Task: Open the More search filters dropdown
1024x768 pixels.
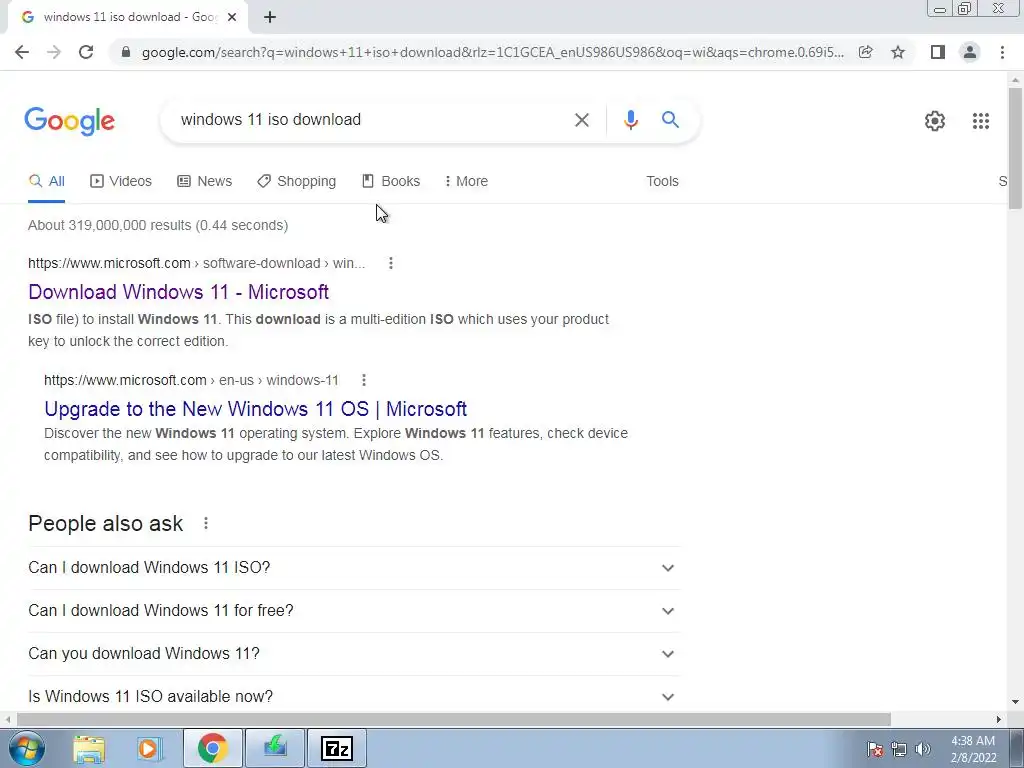Action: coord(466,182)
